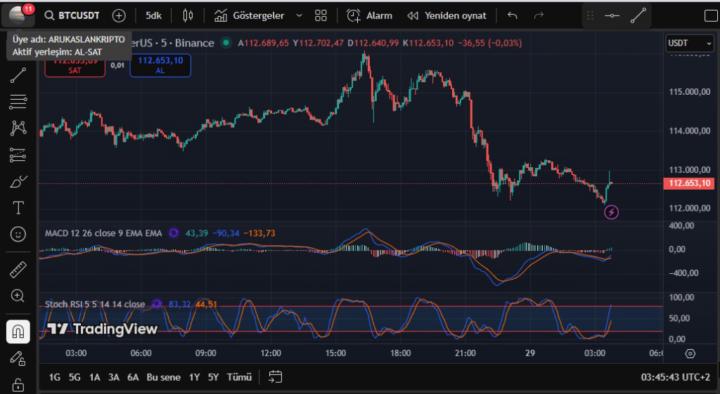Toggle magnet mode for drawings

(18, 332)
